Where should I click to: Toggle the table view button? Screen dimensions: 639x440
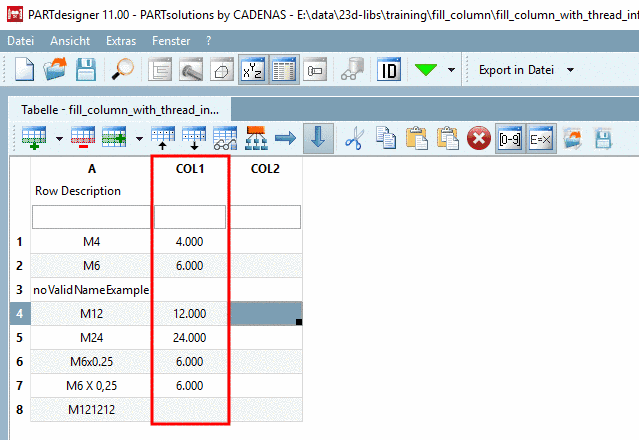click(x=284, y=70)
